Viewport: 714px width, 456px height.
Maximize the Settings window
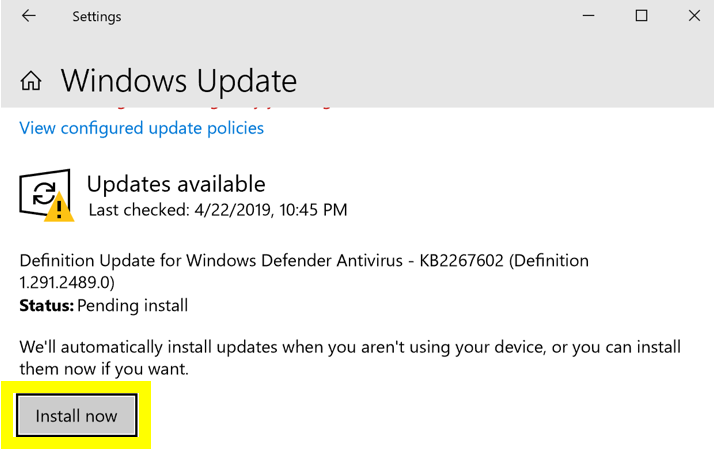tap(642, 16)
